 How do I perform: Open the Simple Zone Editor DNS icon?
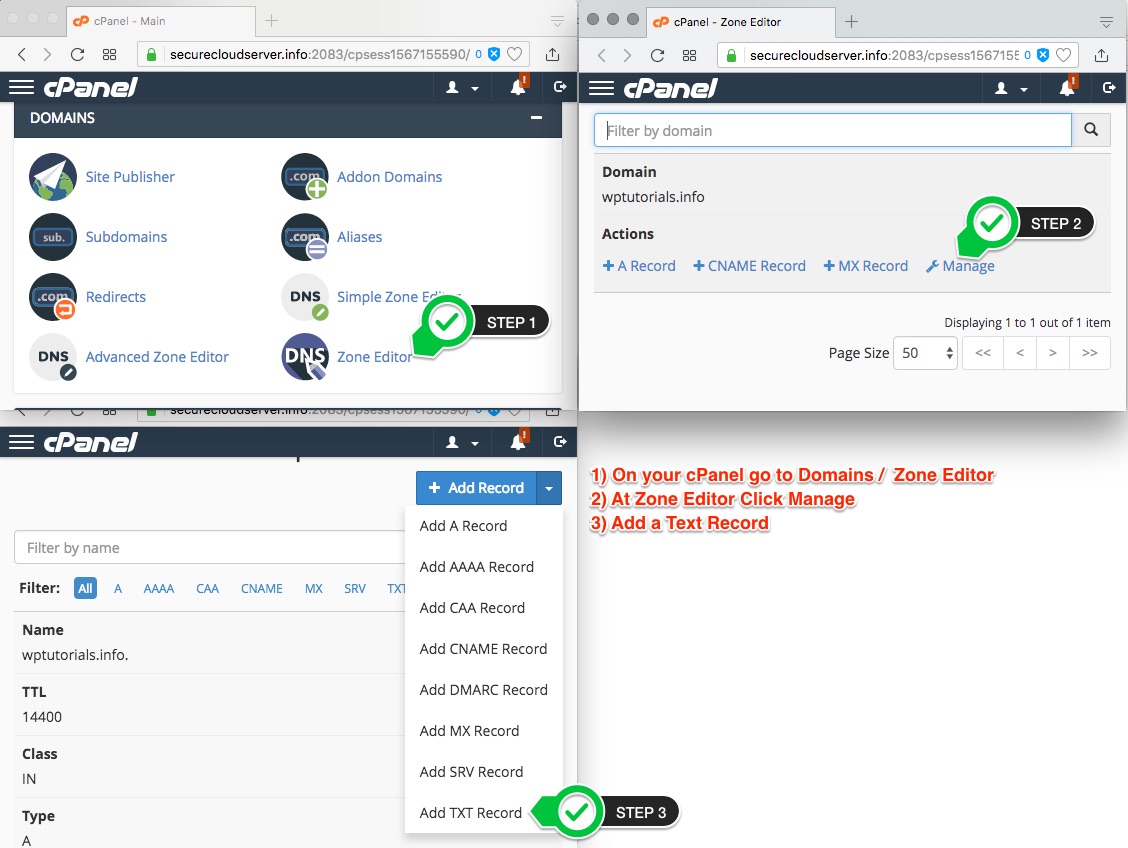pyautogui.click(x=304, y=297)
